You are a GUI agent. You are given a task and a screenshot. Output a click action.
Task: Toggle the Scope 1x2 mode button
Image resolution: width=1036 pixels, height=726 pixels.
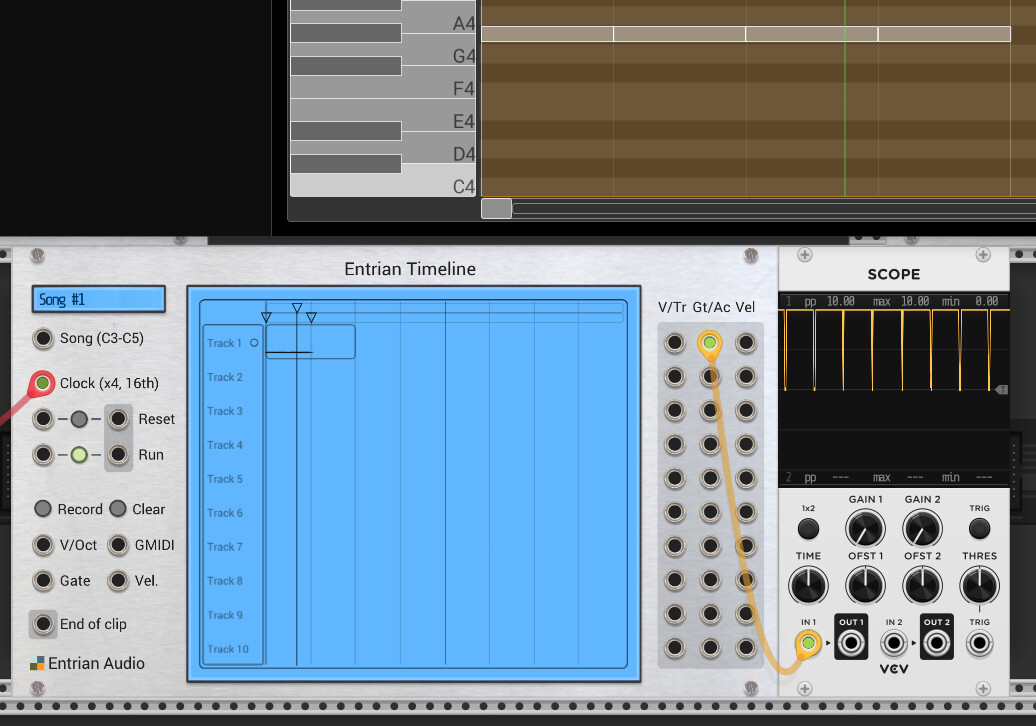pyautogui.click(x=808, y=528)
